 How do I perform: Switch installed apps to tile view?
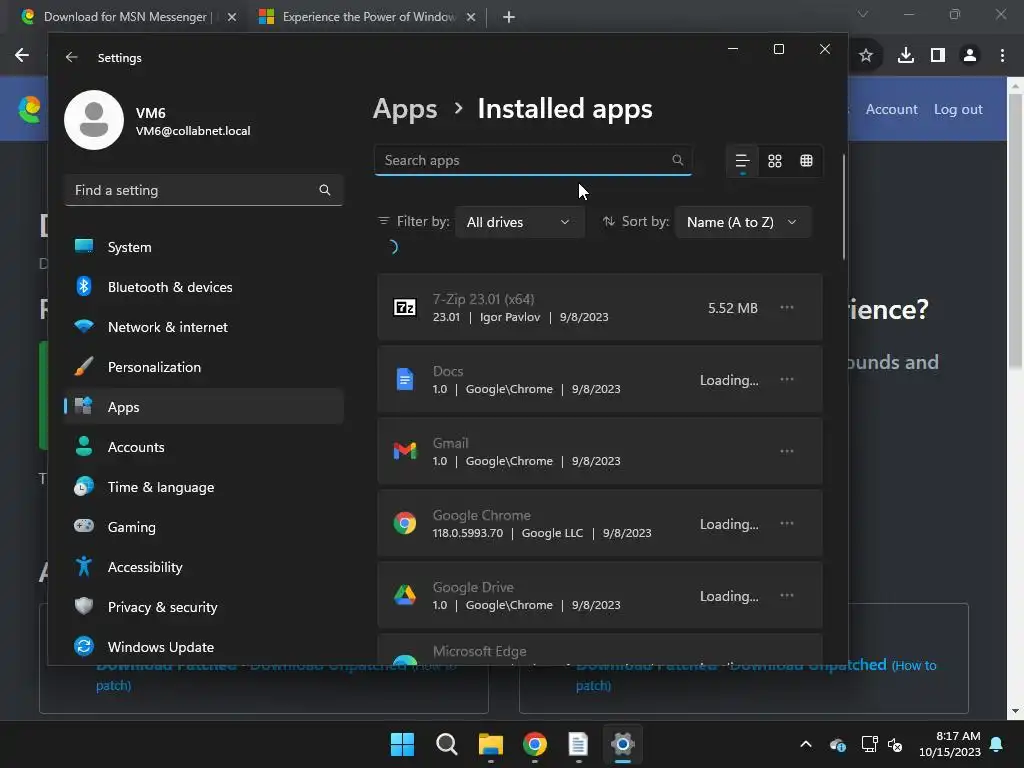807,161
